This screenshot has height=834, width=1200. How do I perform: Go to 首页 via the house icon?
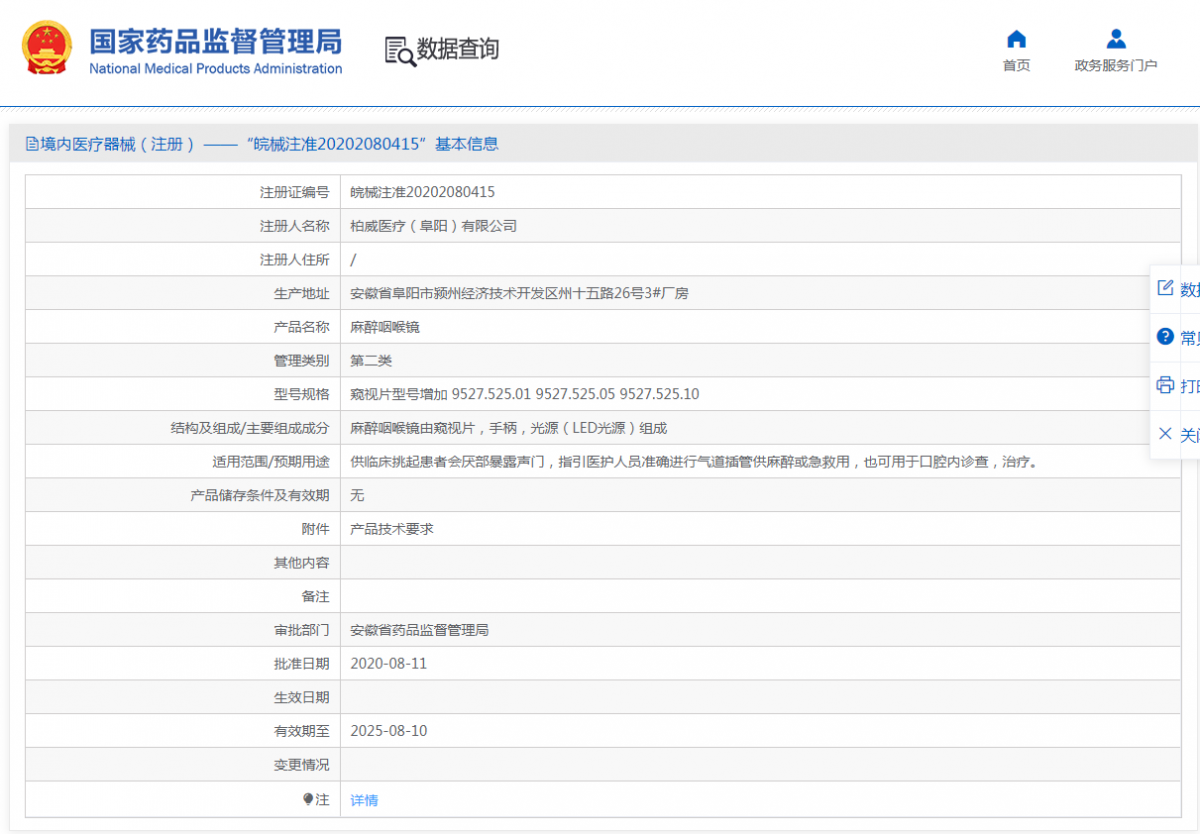click(x=1016, y=39)
